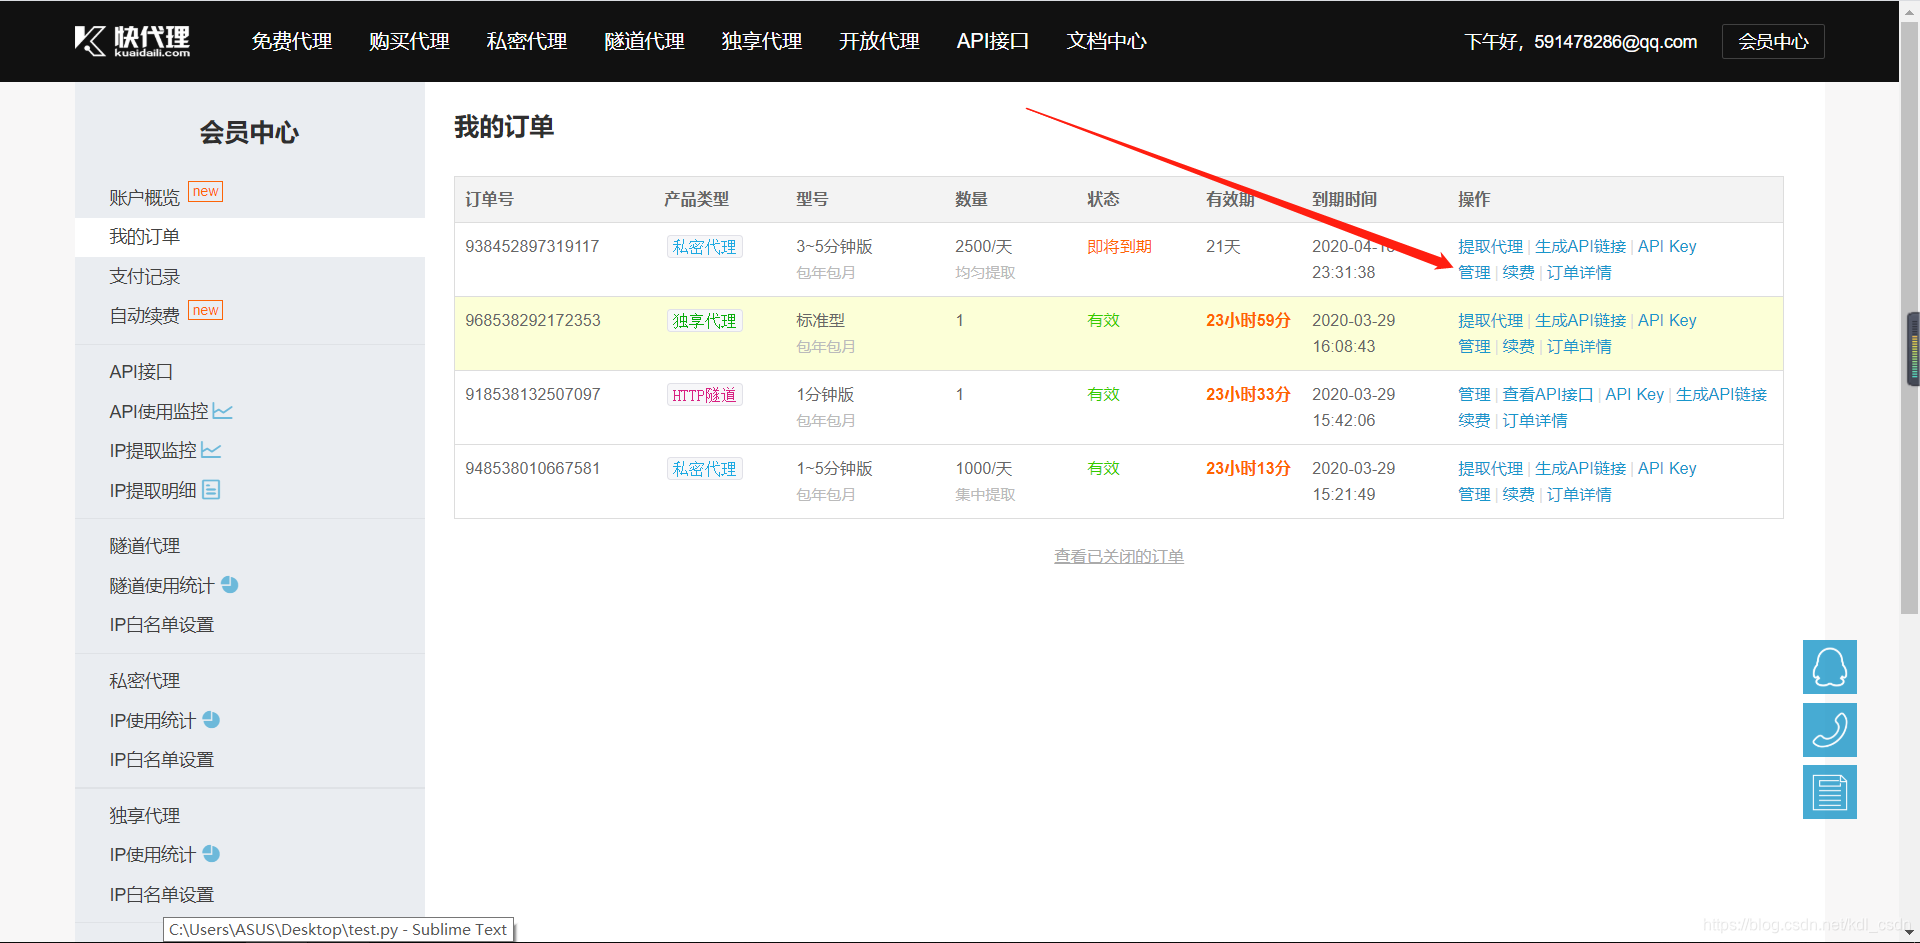Click 管理 for order 968538292172353

click(1474, 346)
